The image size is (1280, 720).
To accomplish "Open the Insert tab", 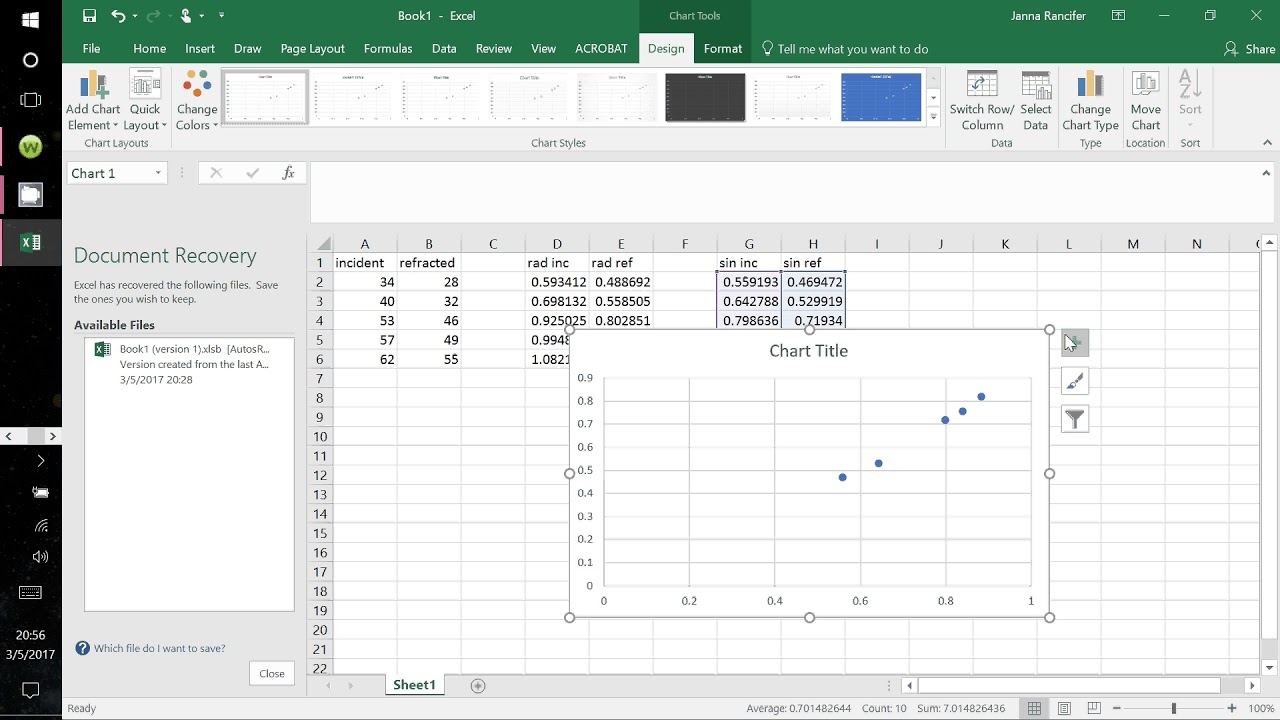I will click(200, 48).
